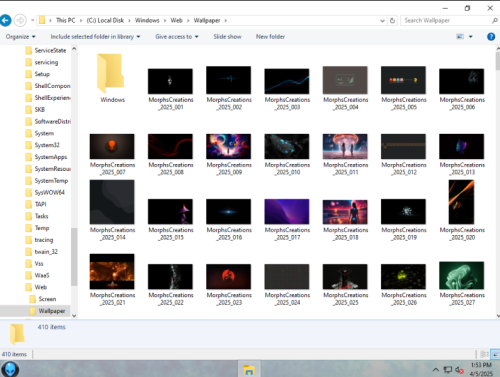Click the New folder button

pyautogui.click(x=270, y=37)
